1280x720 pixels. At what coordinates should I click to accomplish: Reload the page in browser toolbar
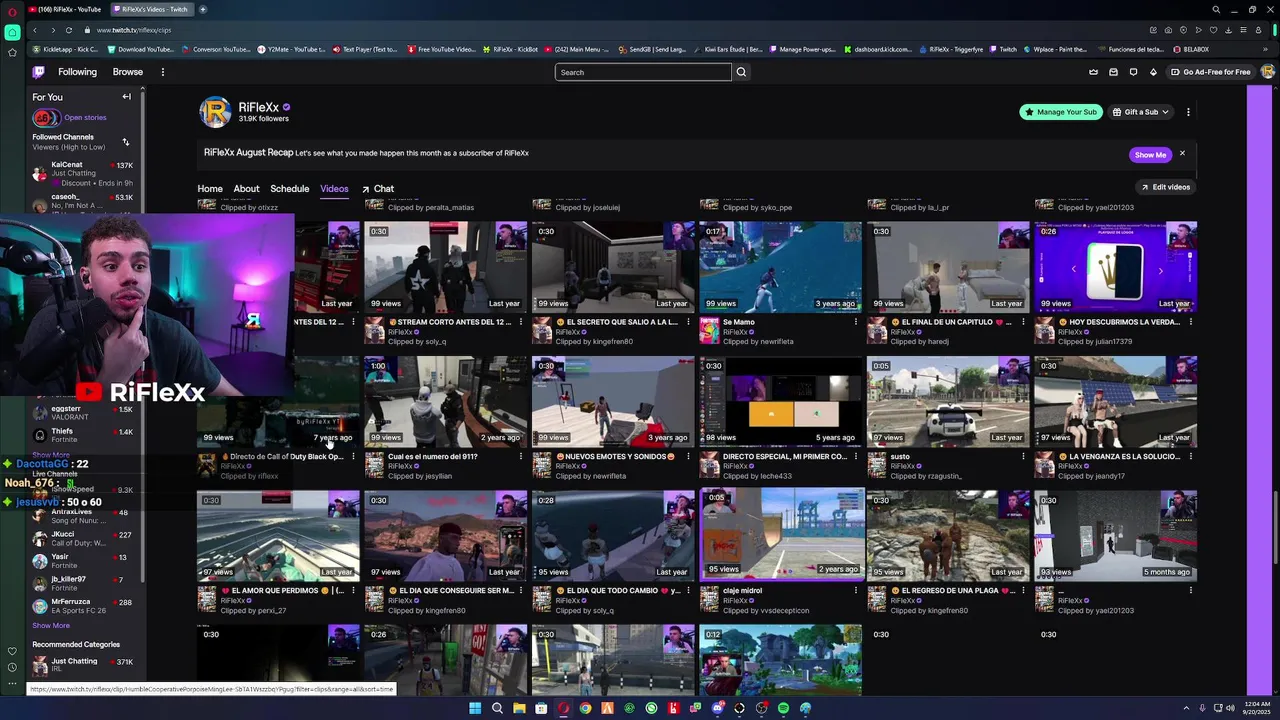tap(68, 30)
